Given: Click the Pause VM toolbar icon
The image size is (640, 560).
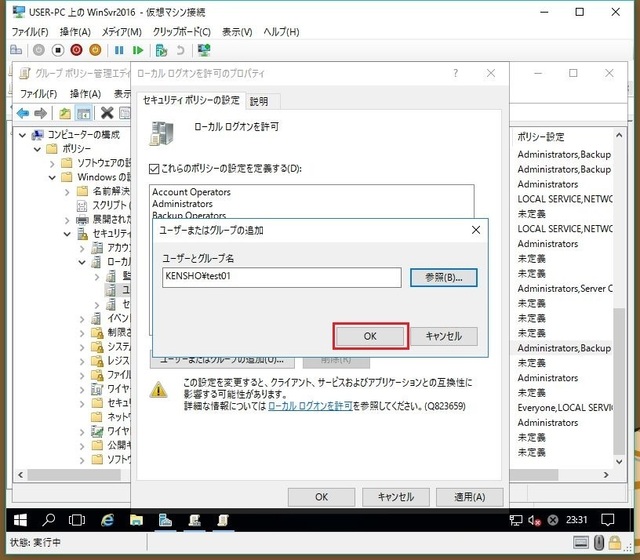Looking at the screenshot, I should (119, 50).
